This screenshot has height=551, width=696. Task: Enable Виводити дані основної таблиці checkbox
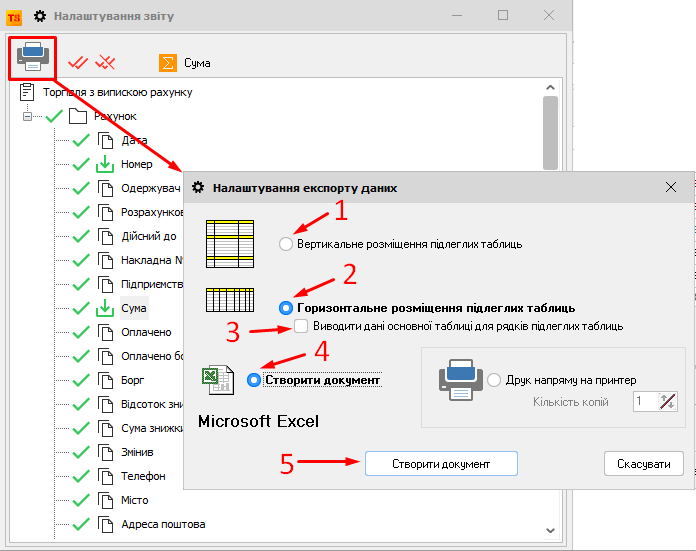point(301,326)
